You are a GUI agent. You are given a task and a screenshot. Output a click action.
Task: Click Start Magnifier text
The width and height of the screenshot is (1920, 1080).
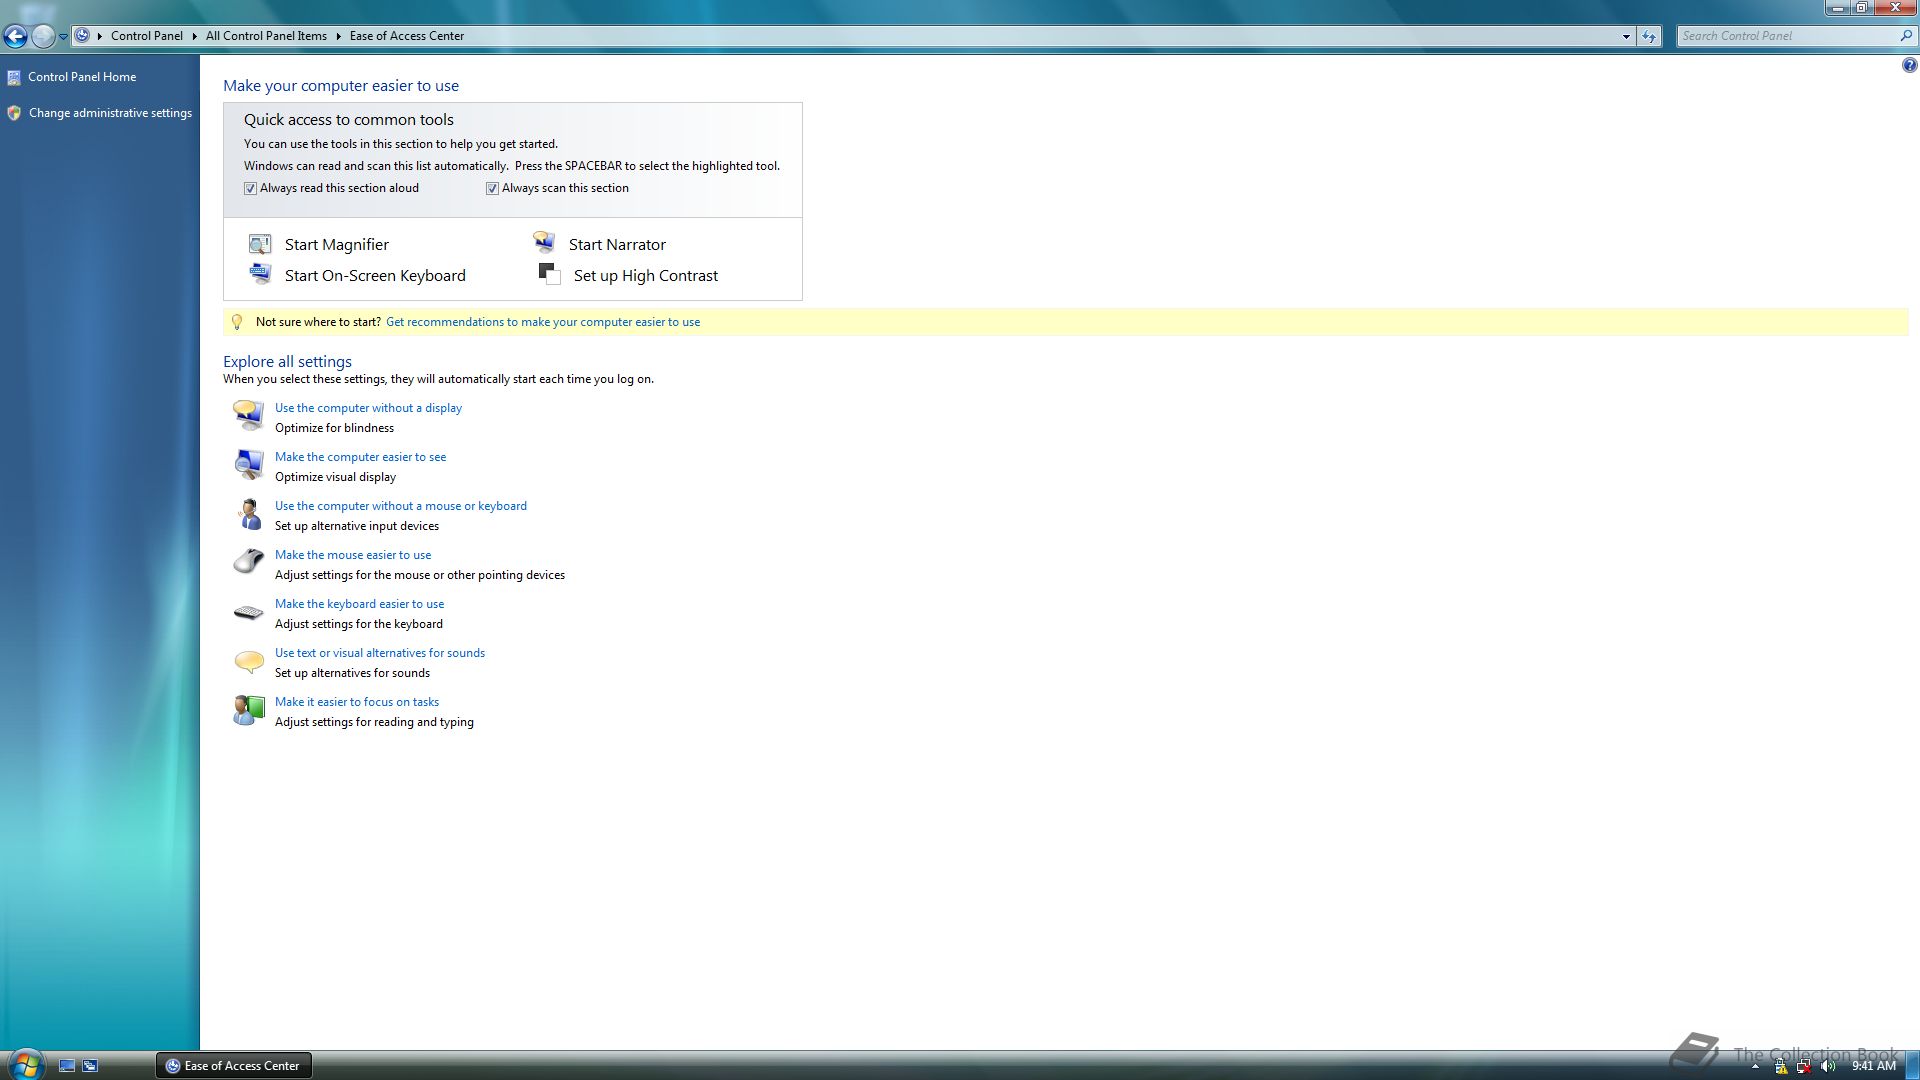pyautogui.click(x=337, y=244)
